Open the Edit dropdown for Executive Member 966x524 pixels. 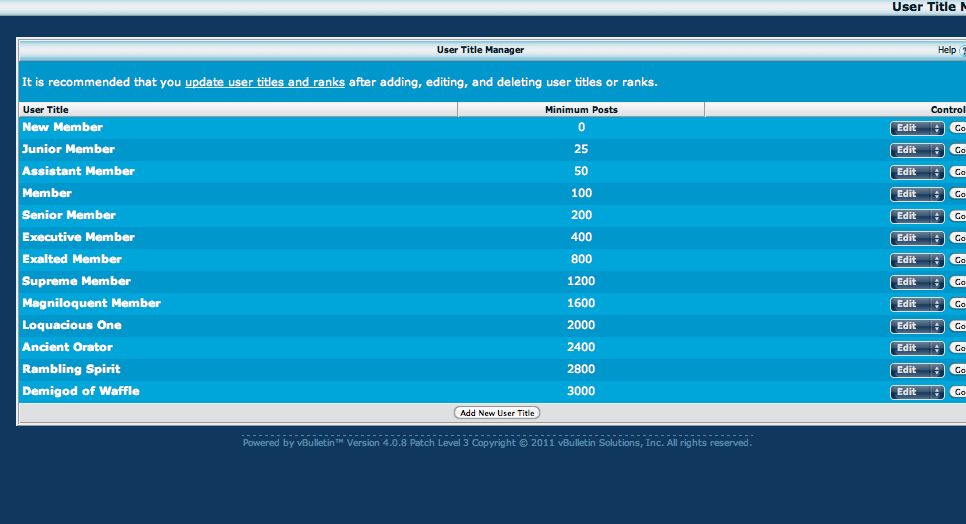coord(916,238)
